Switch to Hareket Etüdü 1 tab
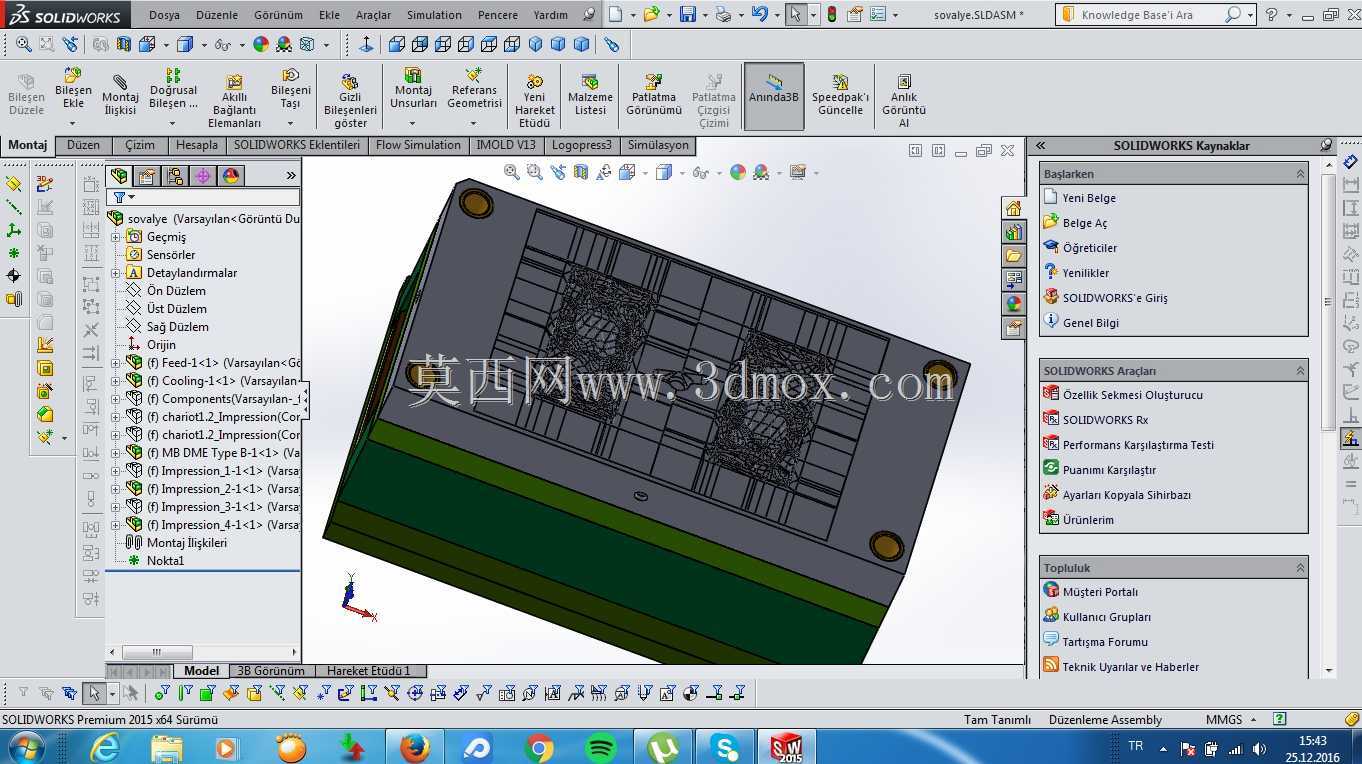 [368, 671]
